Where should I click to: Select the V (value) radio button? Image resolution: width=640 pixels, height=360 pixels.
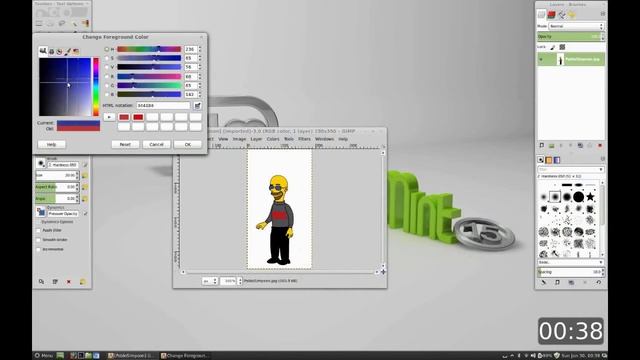click(107, 67)
